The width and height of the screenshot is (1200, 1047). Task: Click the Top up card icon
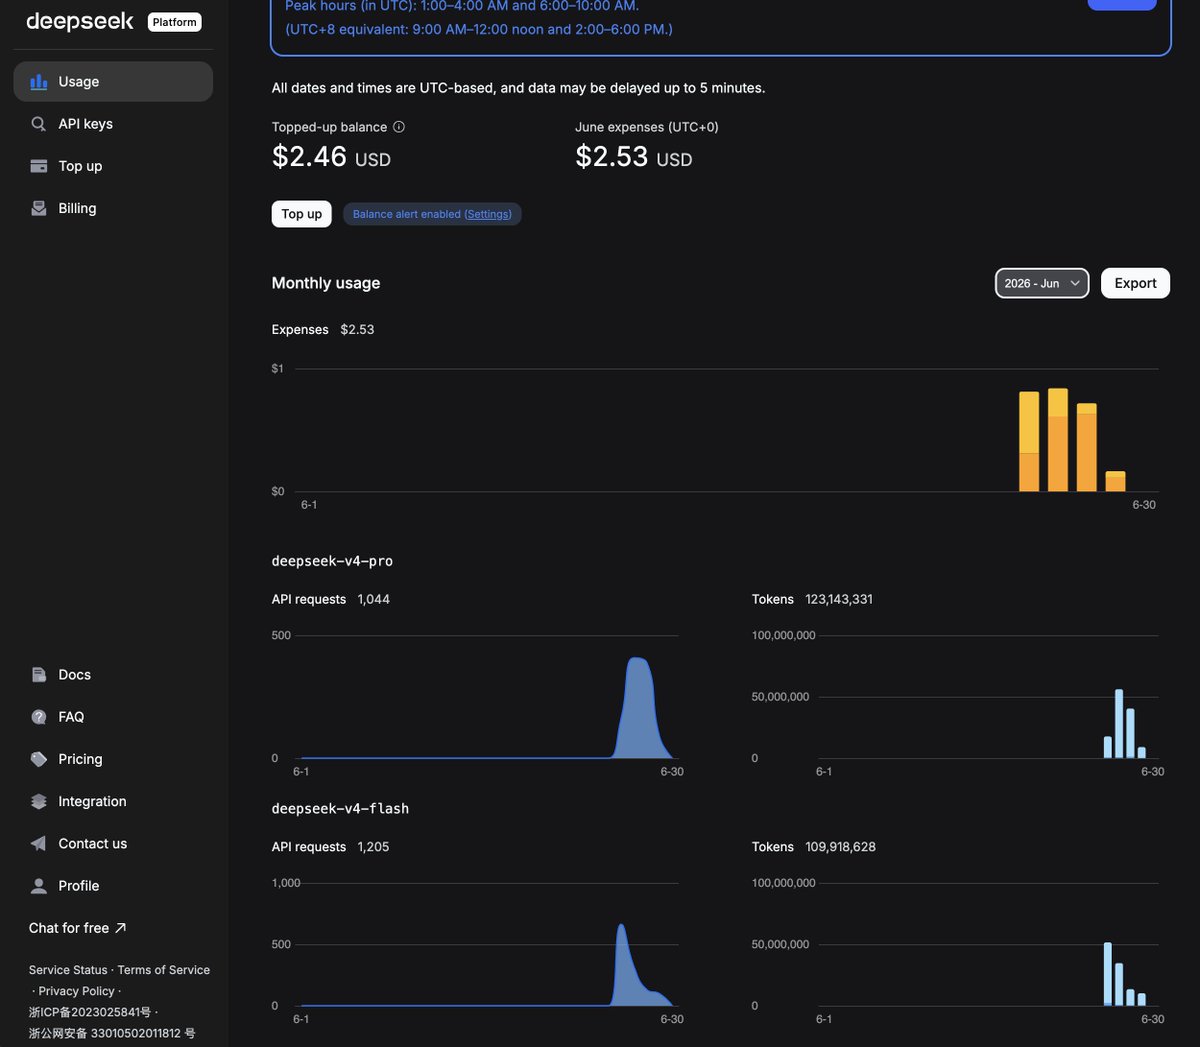[x=39, y=166]
